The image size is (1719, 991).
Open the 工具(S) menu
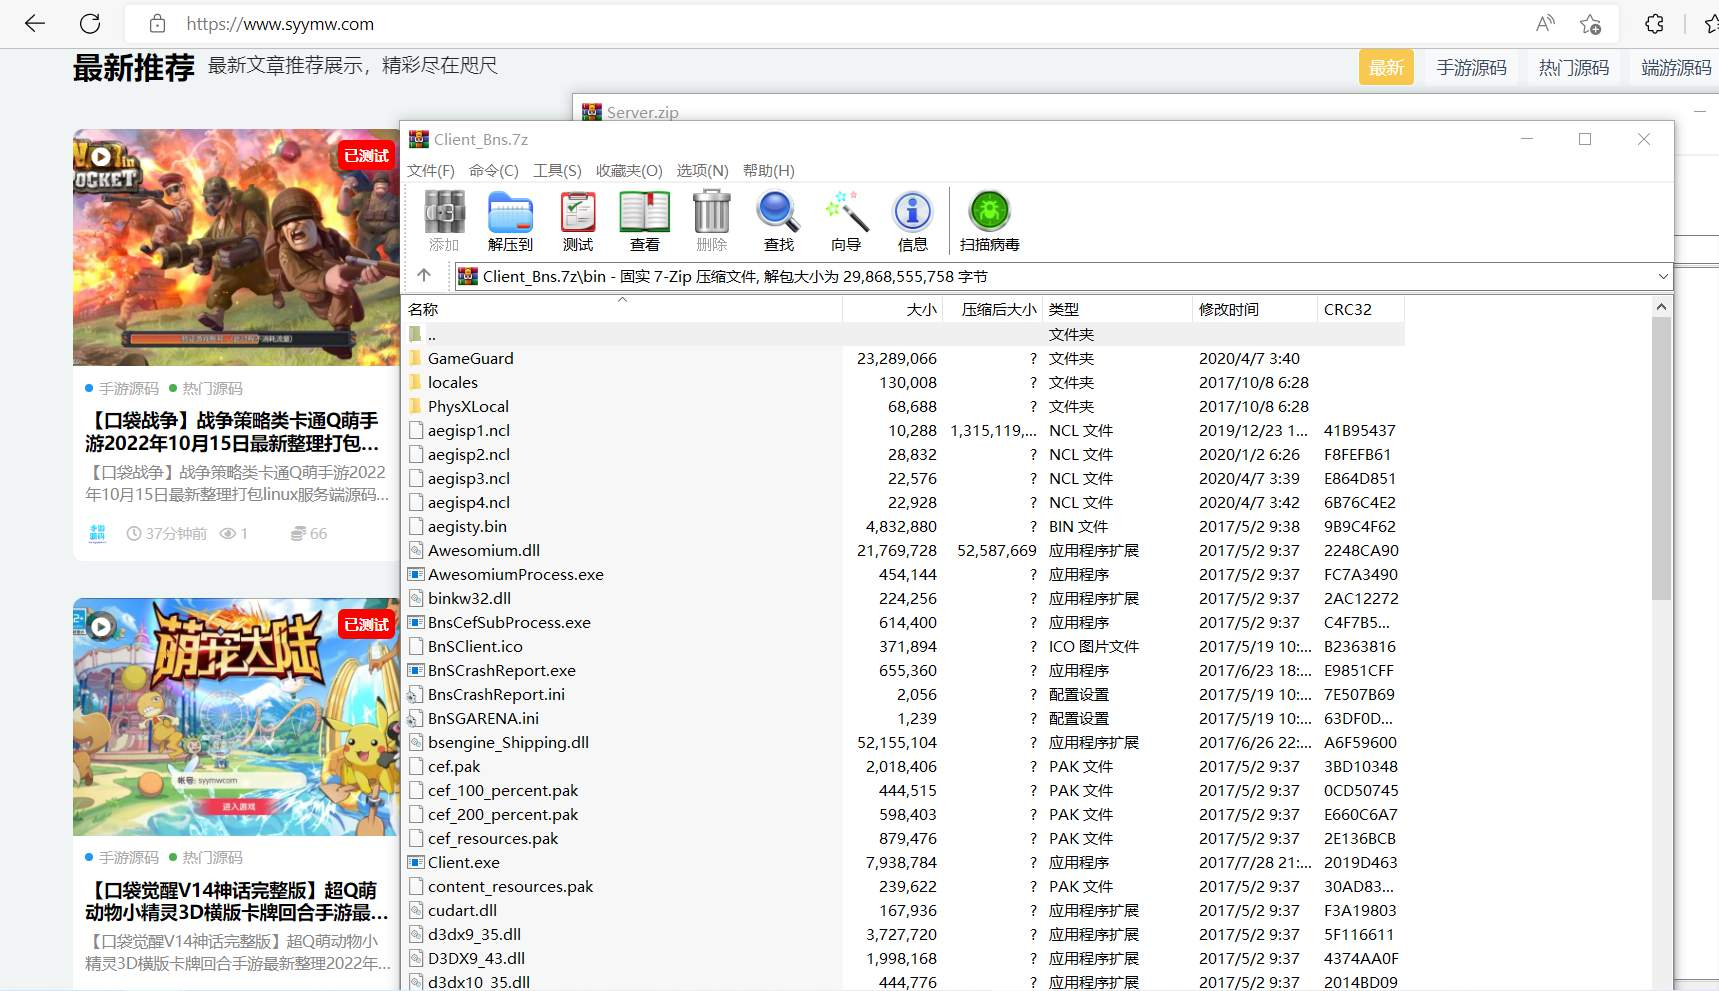557,170
